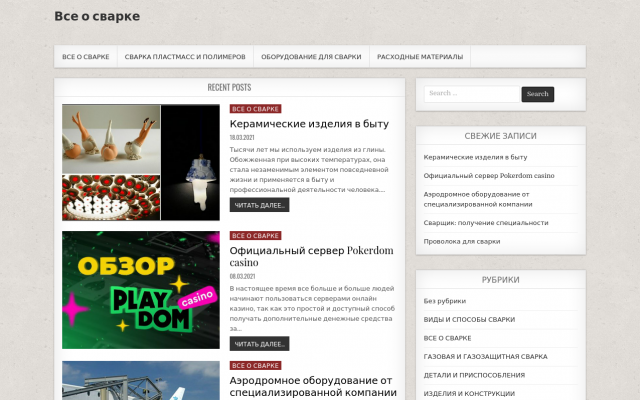The height and width of the screenshot is (400, 640).
Task: Select category 'Без рубрики'
Action: pos(444,301)
